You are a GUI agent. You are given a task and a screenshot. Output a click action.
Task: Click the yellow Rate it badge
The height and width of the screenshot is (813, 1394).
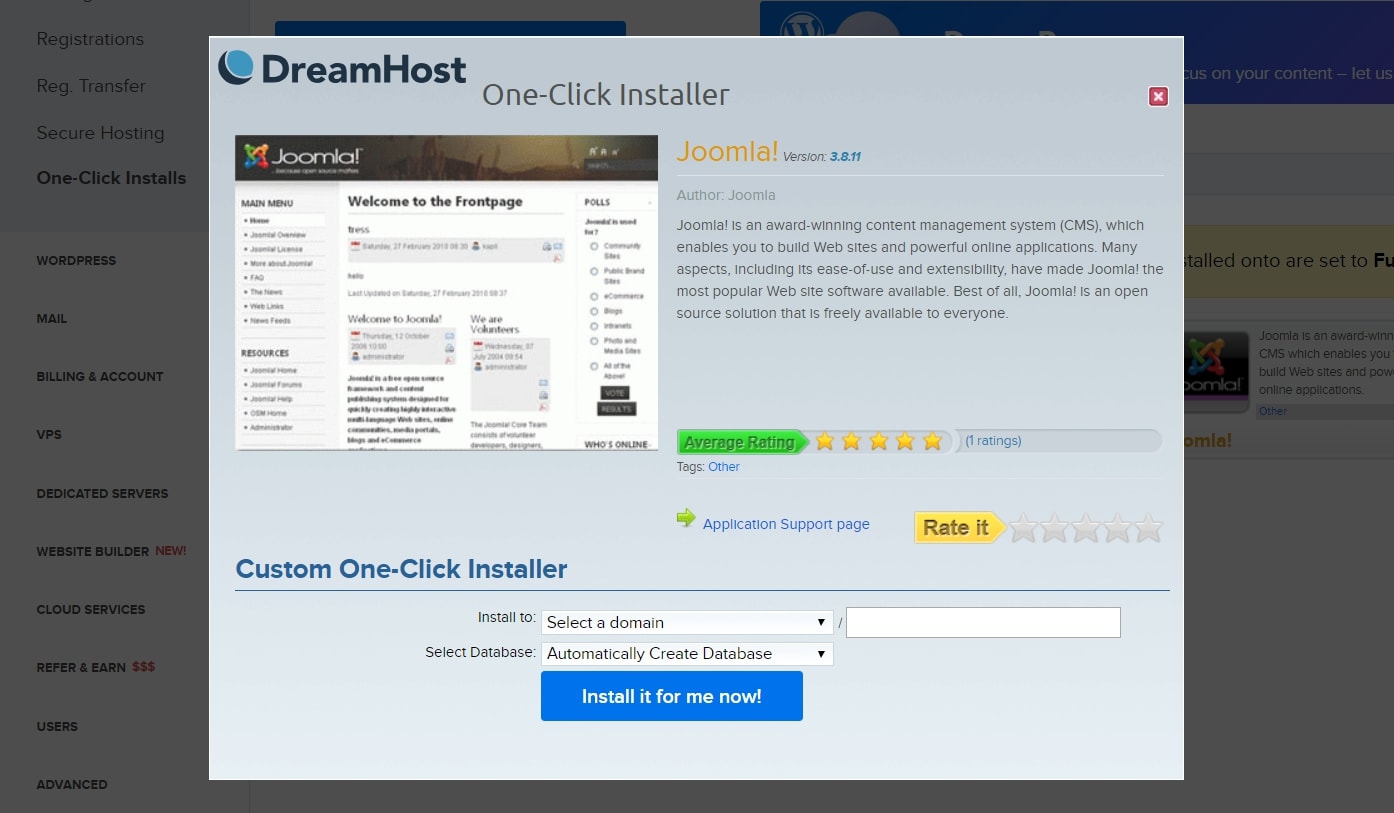(x=956, y=528)
